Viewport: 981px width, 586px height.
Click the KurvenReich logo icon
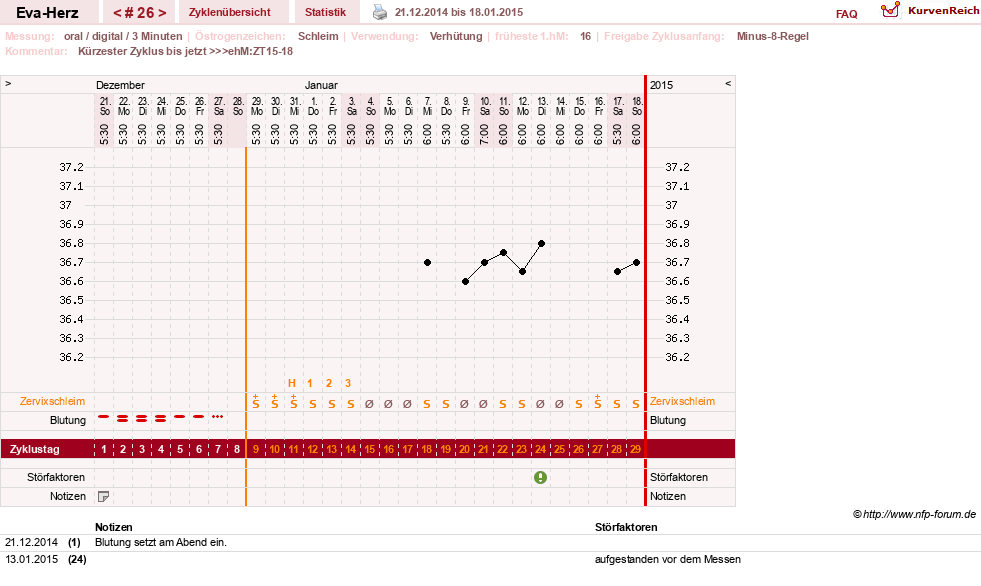pos(890,10)
